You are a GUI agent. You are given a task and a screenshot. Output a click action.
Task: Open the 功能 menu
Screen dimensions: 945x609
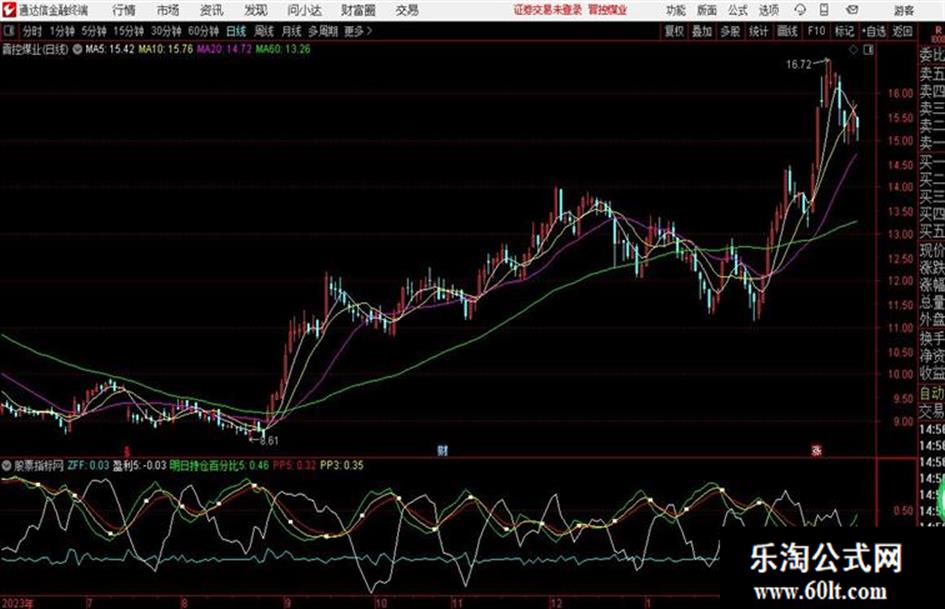[676, 10]
